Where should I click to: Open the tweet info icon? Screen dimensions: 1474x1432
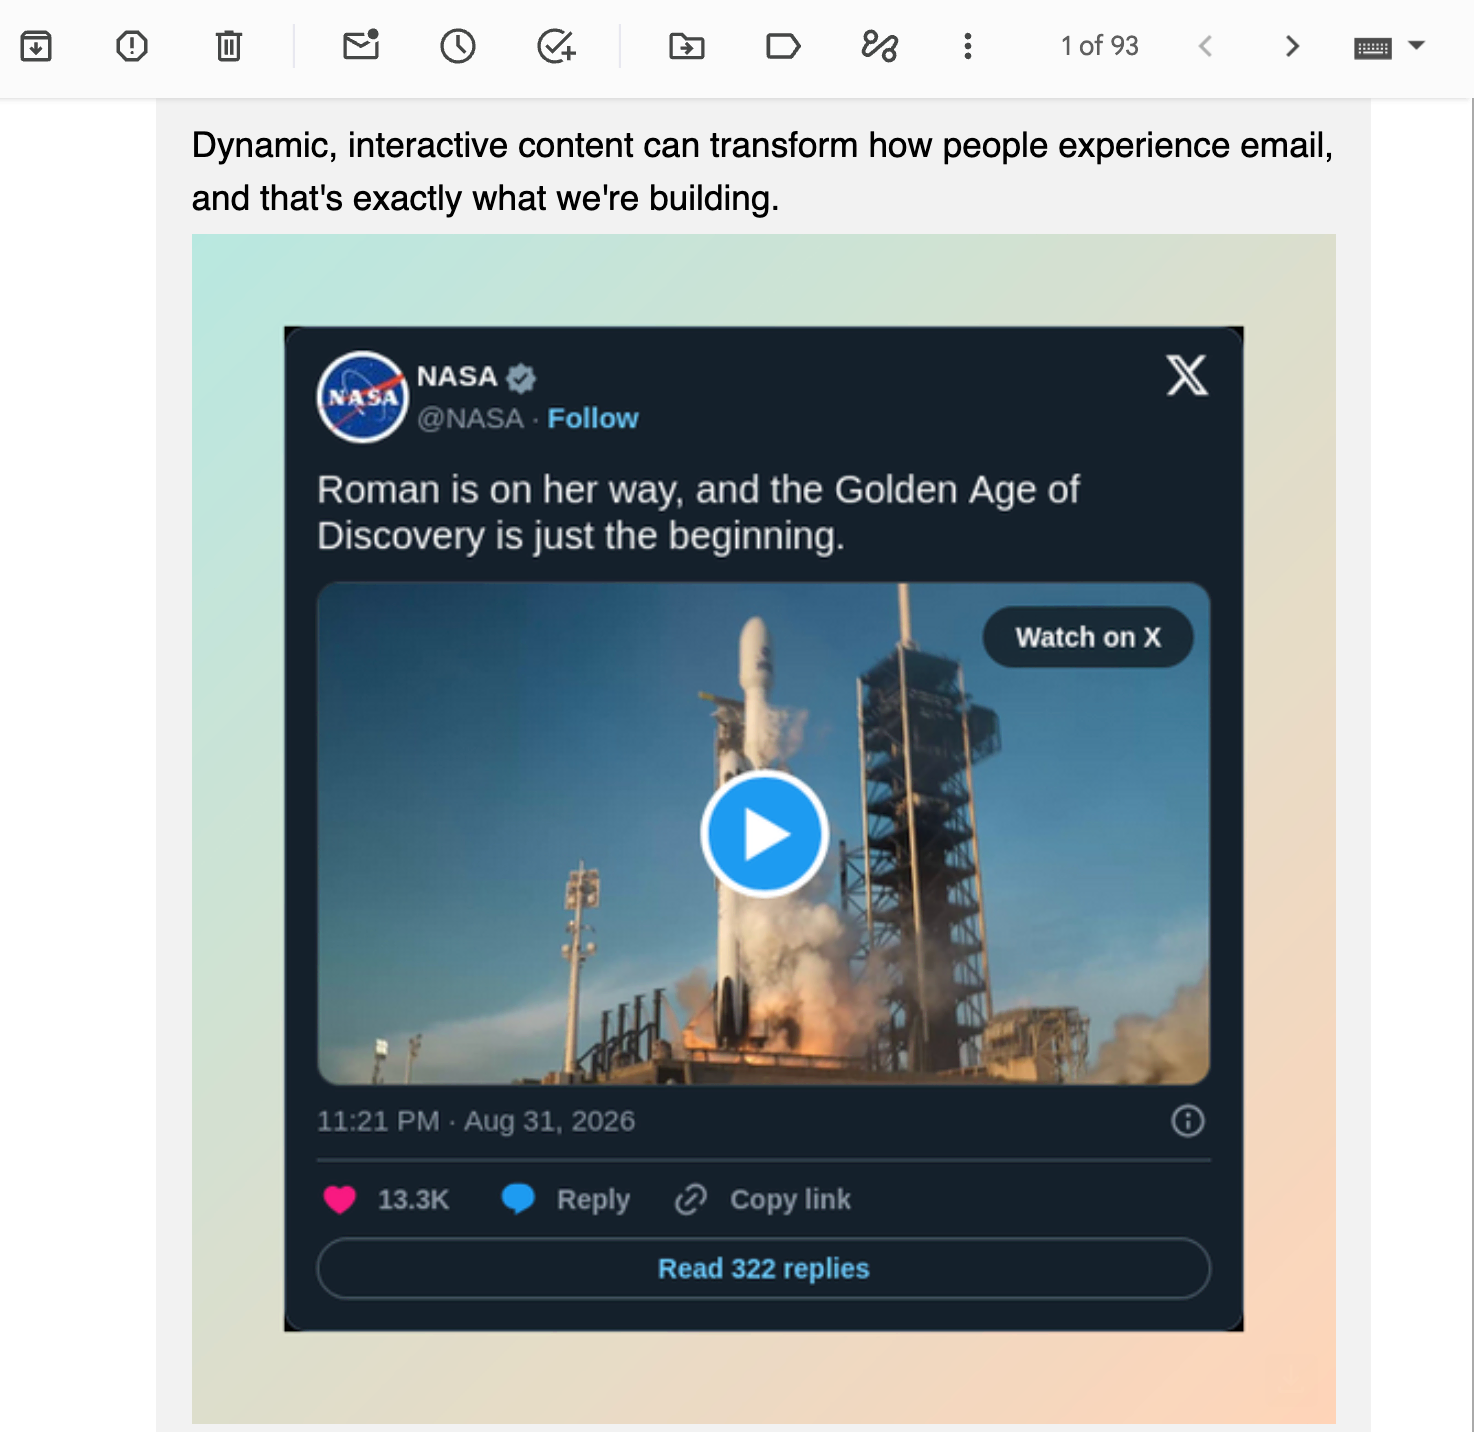[1188, 1121]
